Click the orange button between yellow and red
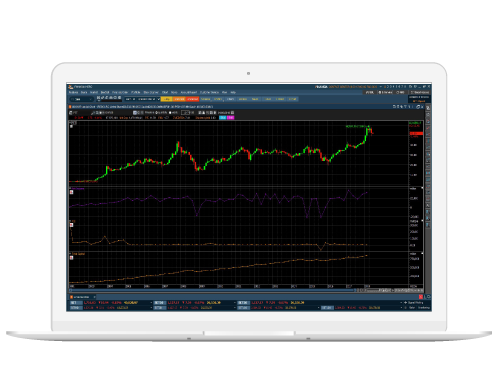 point(179,99)
